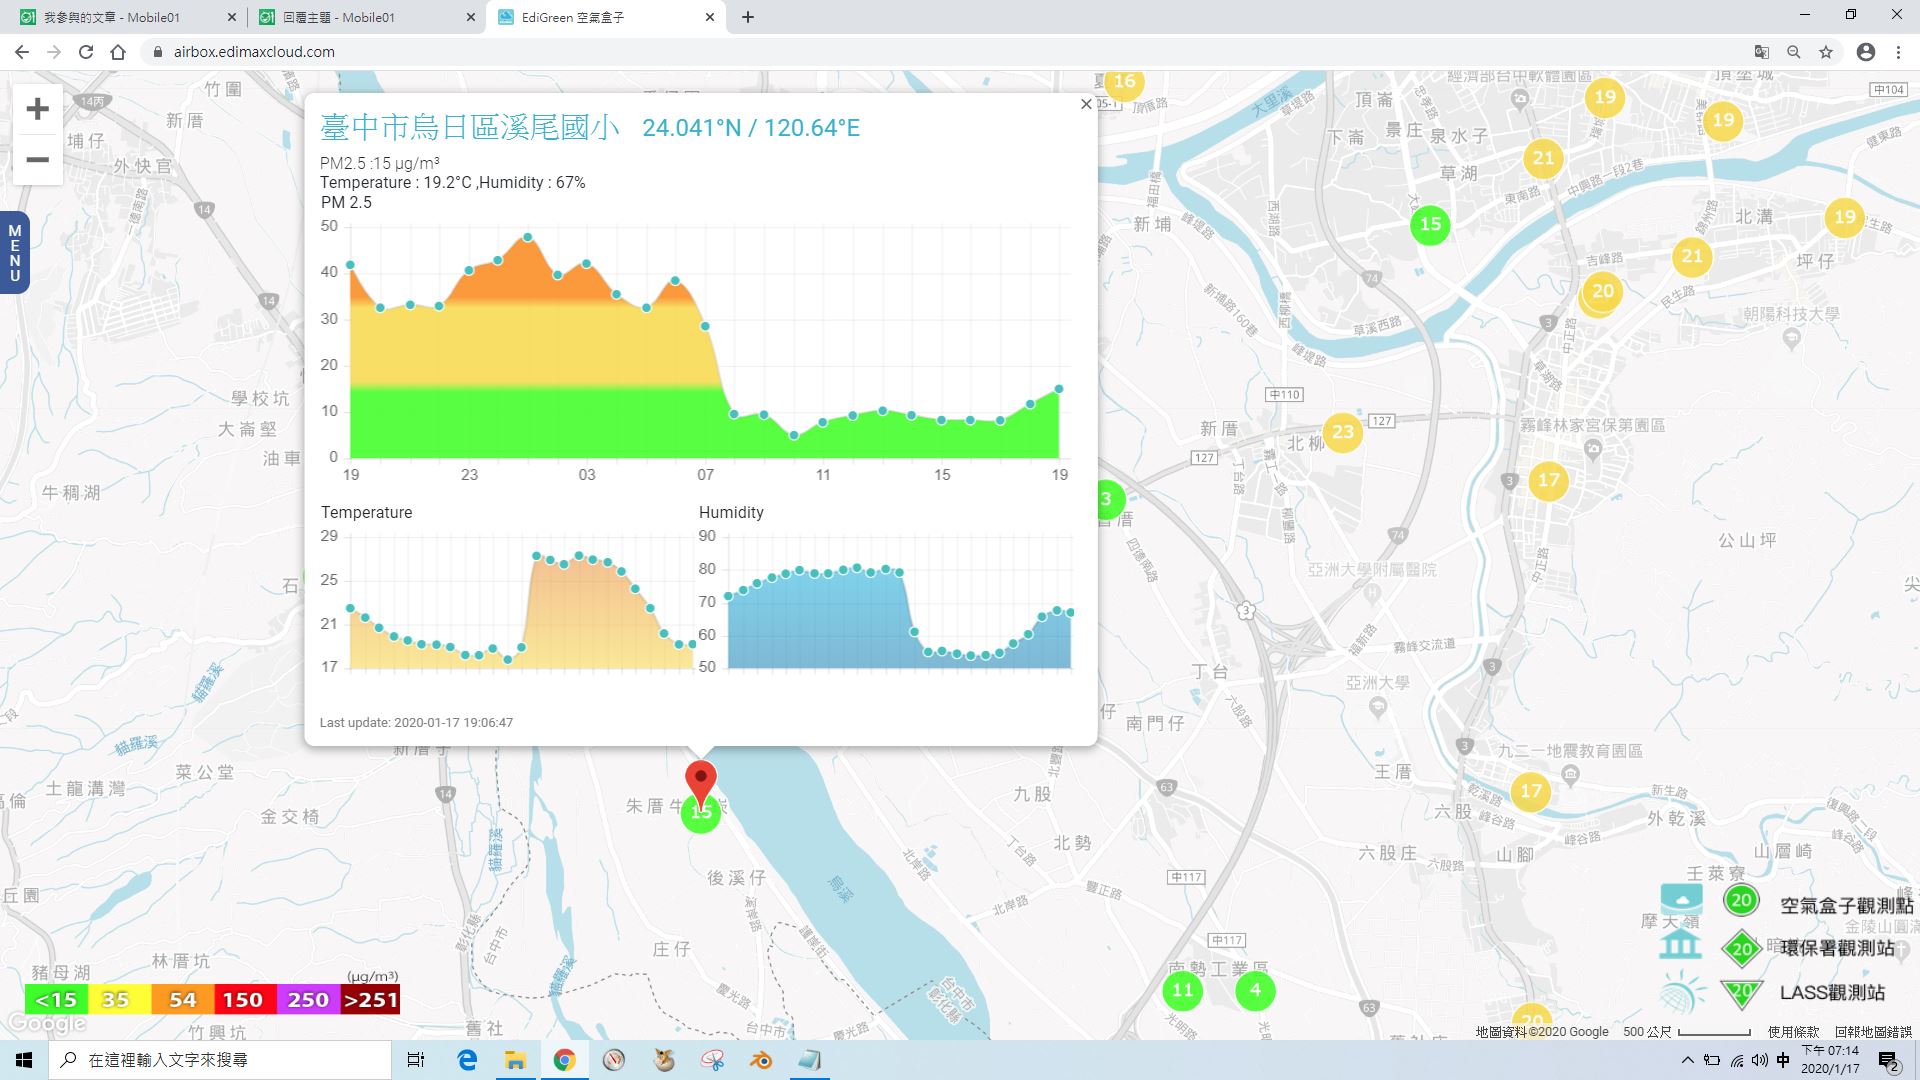The image size is (1920, 1080).
Task: Click the PM2.5 peak data point near 50
Action: (528, 237)
